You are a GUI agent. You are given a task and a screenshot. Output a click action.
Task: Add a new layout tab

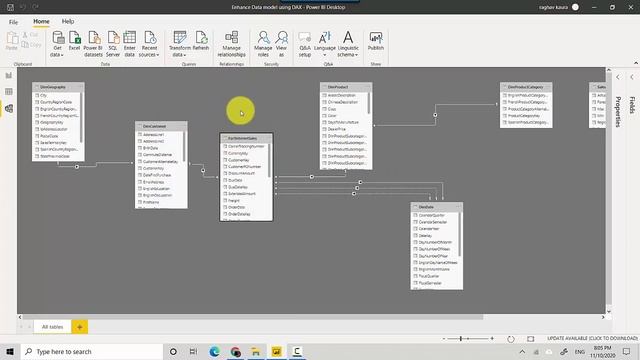[x=79, y=327]
